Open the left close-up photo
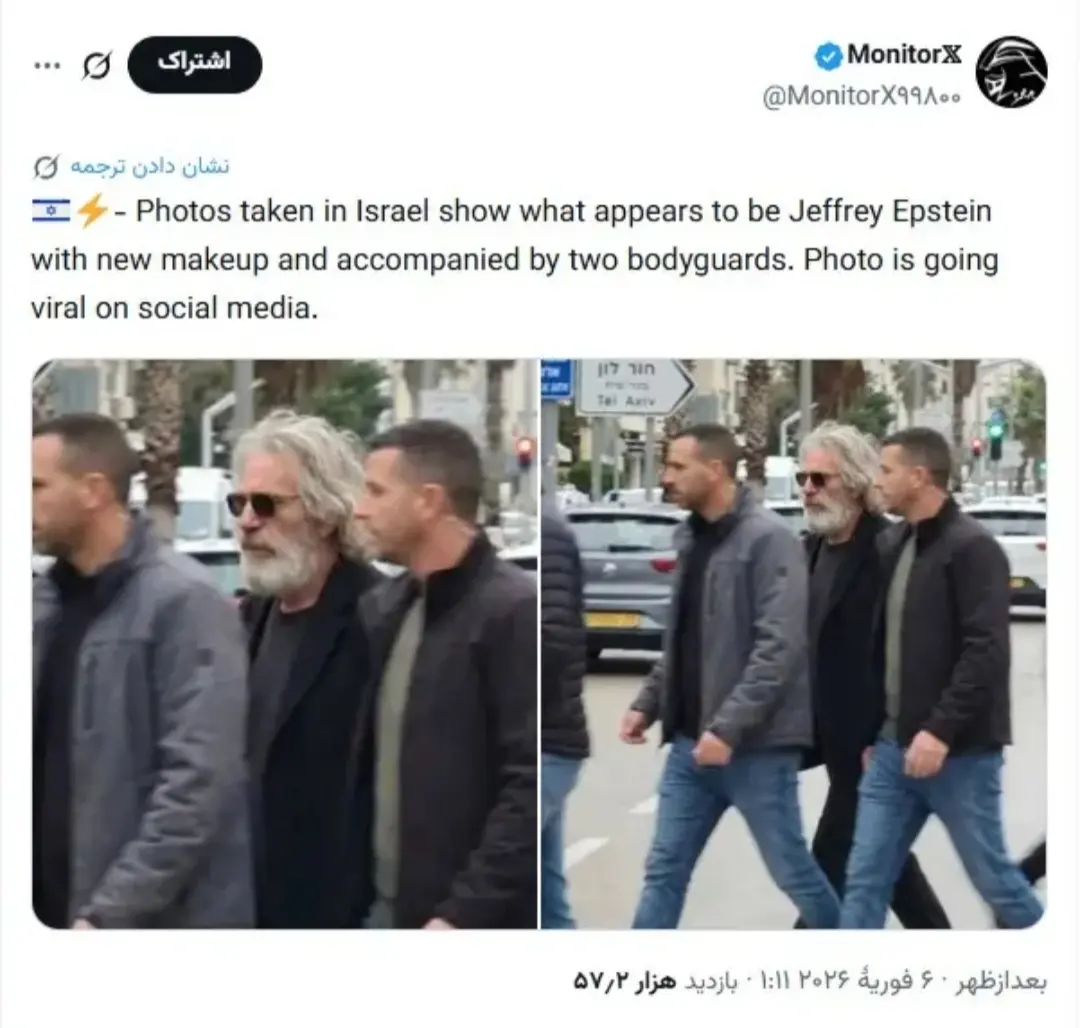 (284, 644)
